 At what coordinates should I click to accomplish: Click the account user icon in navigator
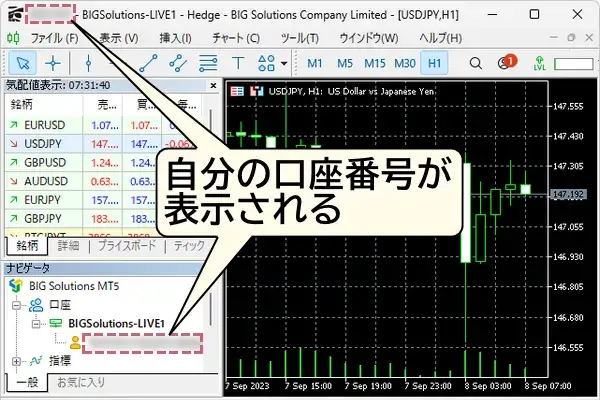(75, 343)
